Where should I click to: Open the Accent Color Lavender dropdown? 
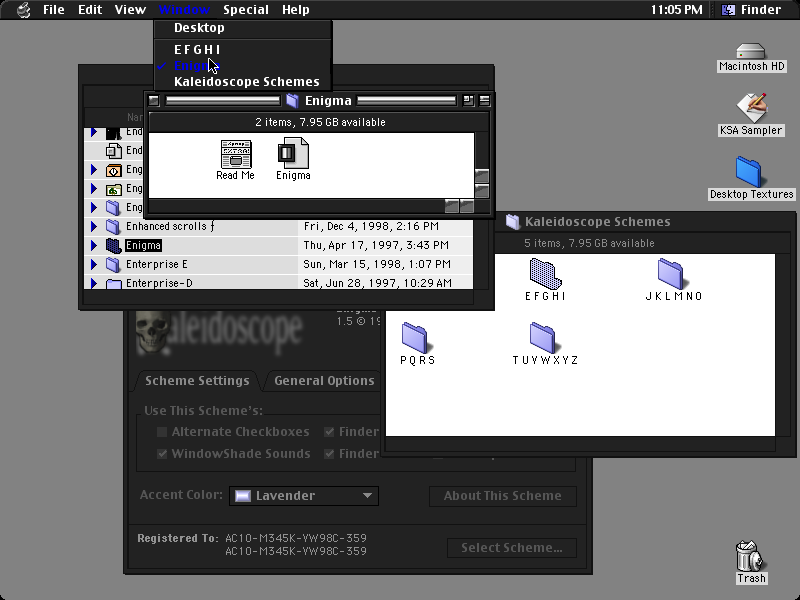(x=304, y=495)
